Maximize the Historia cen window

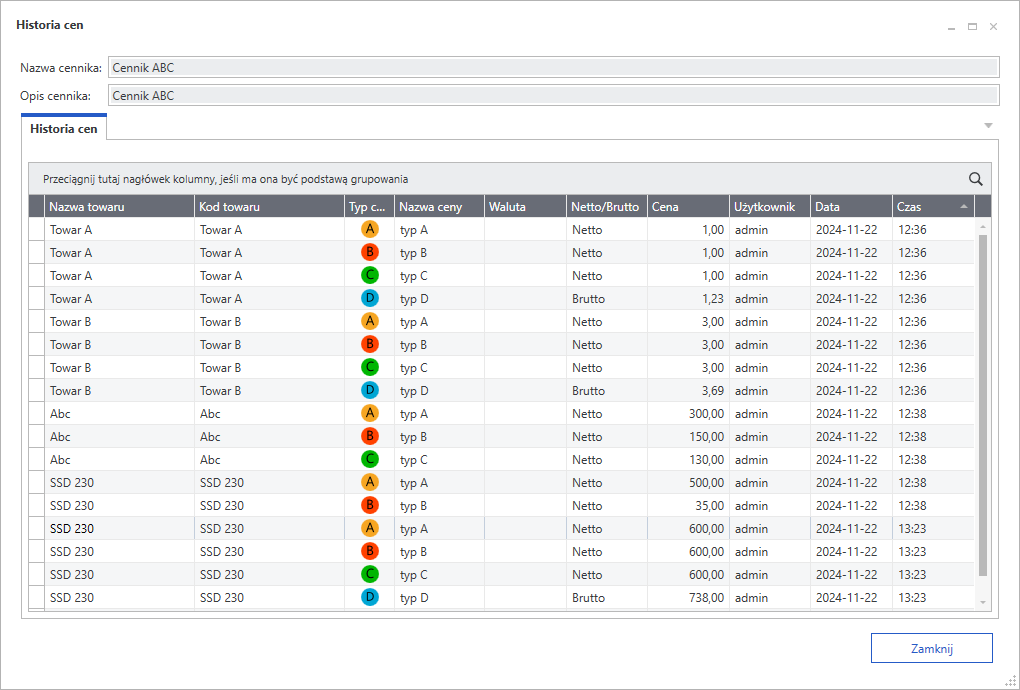[972, 27]
